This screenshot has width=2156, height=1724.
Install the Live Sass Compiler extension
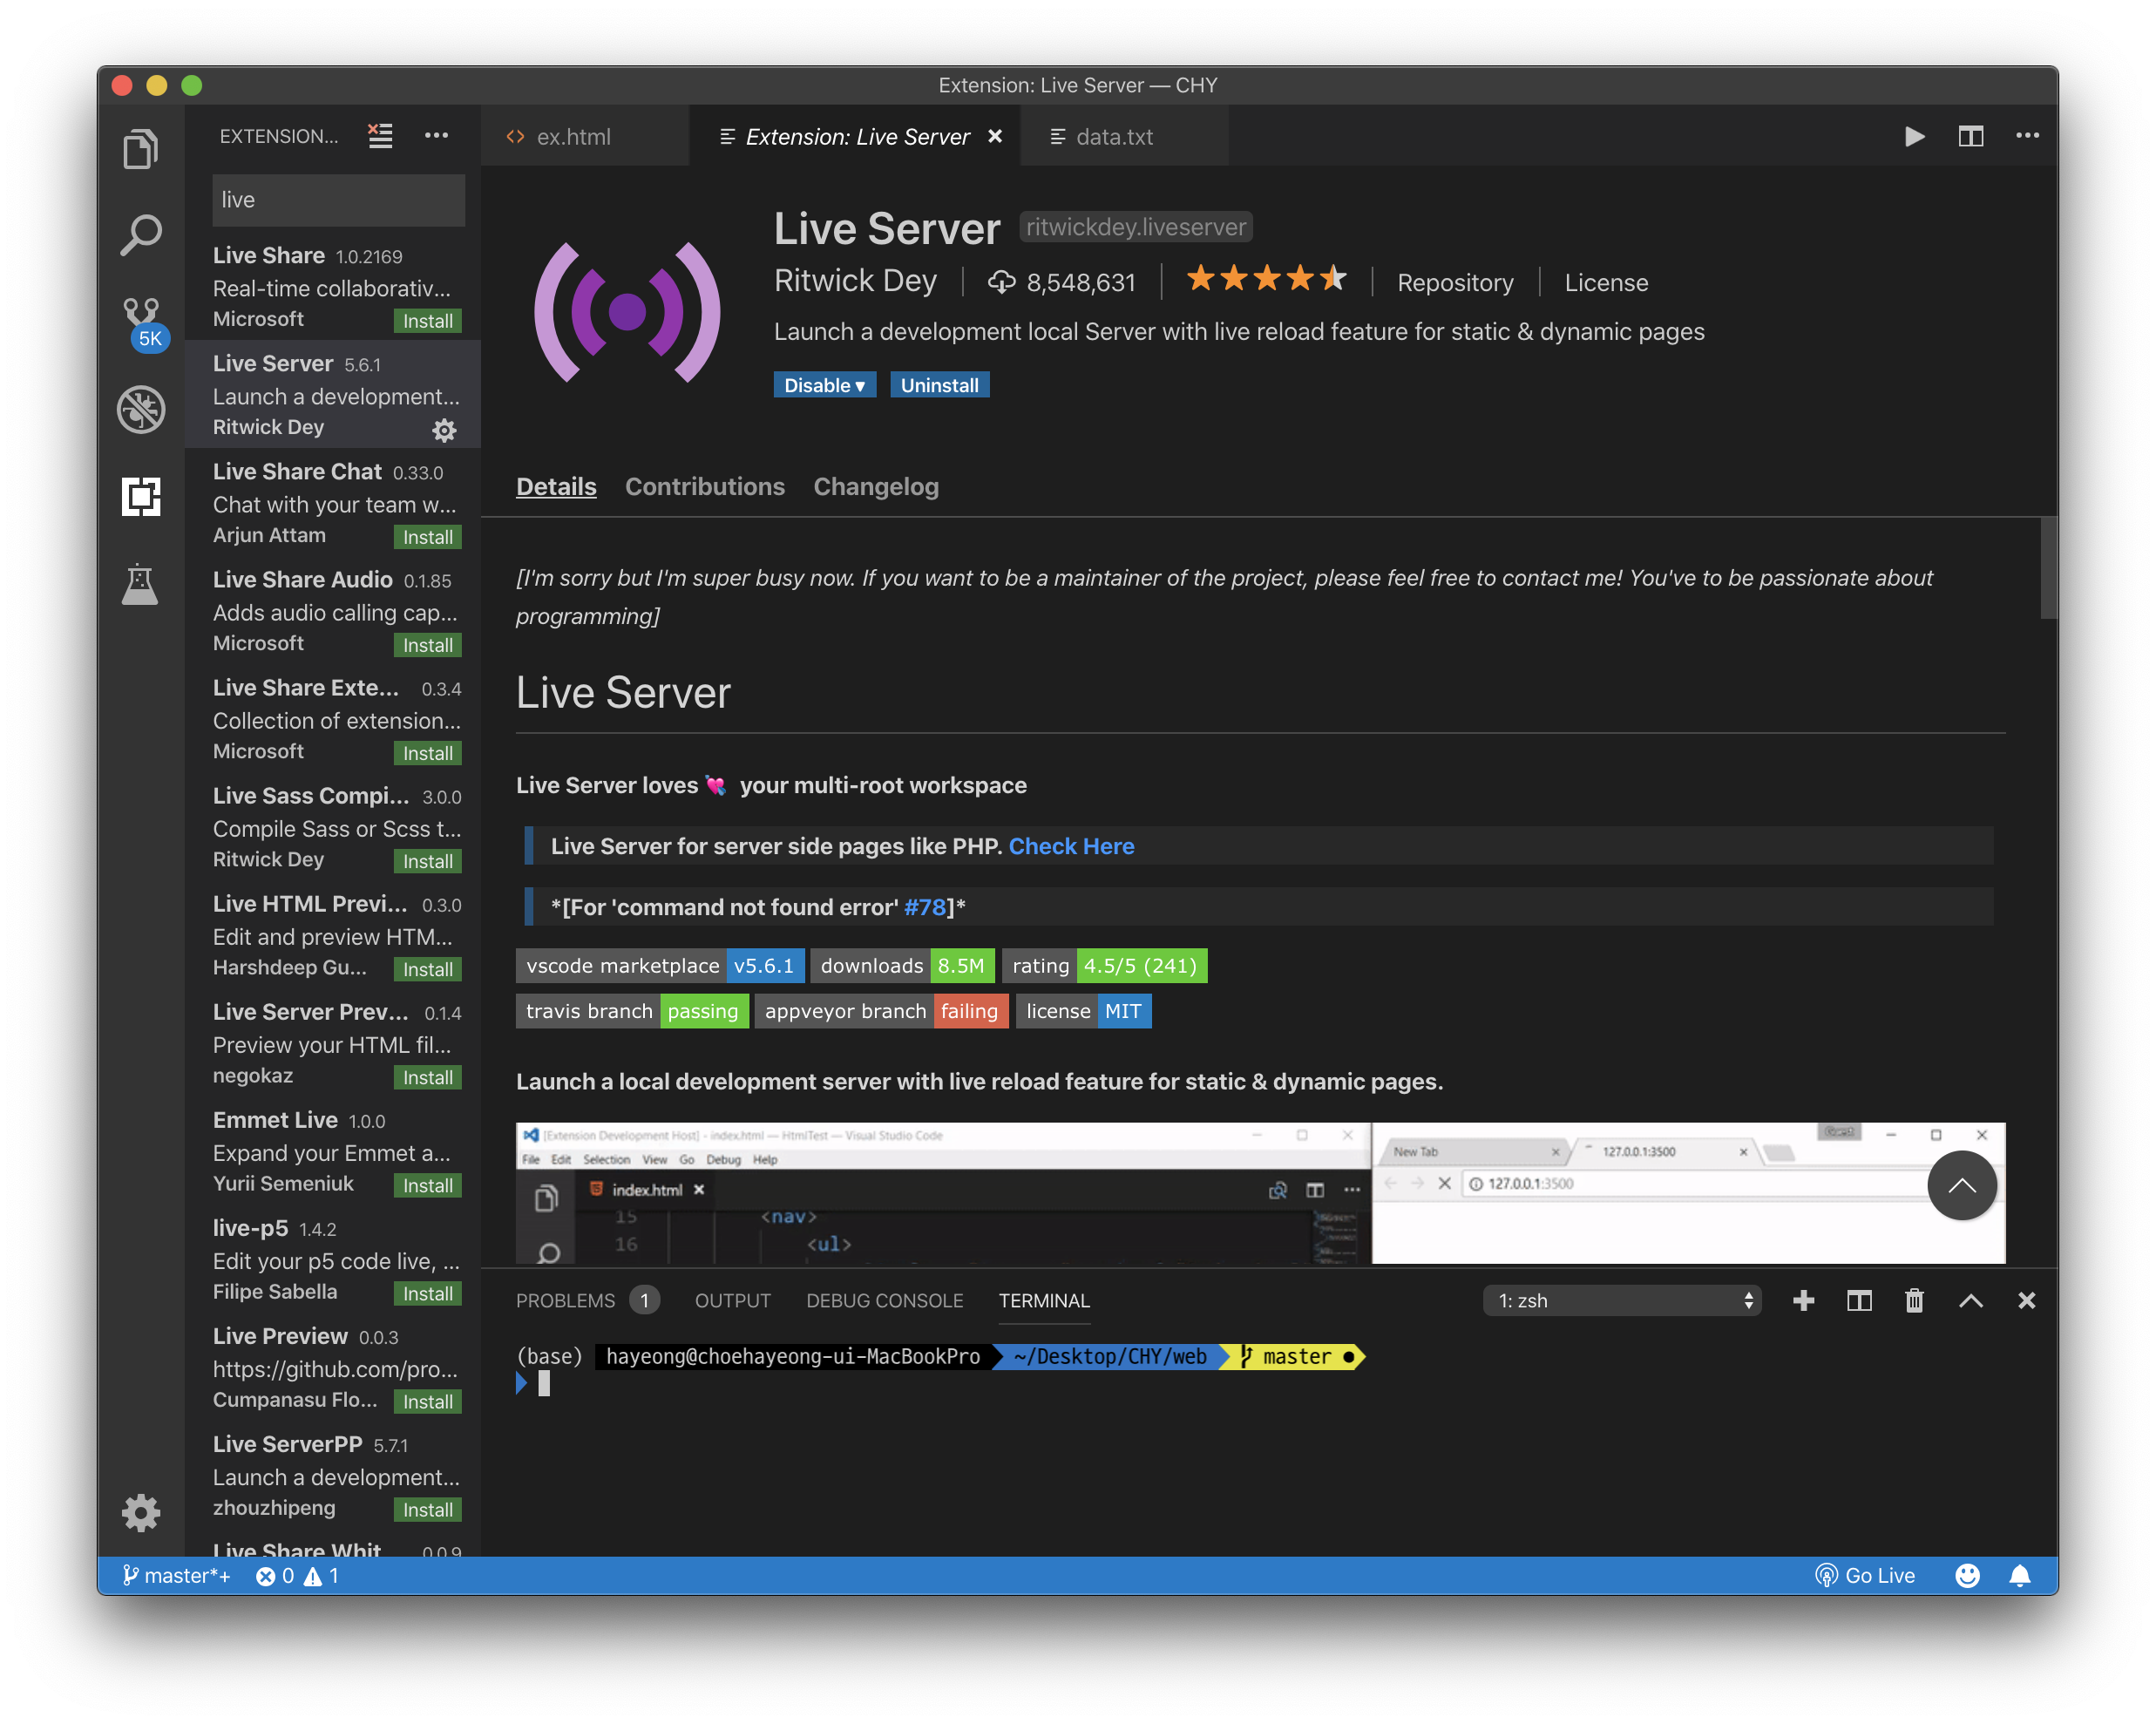(427, 861)
